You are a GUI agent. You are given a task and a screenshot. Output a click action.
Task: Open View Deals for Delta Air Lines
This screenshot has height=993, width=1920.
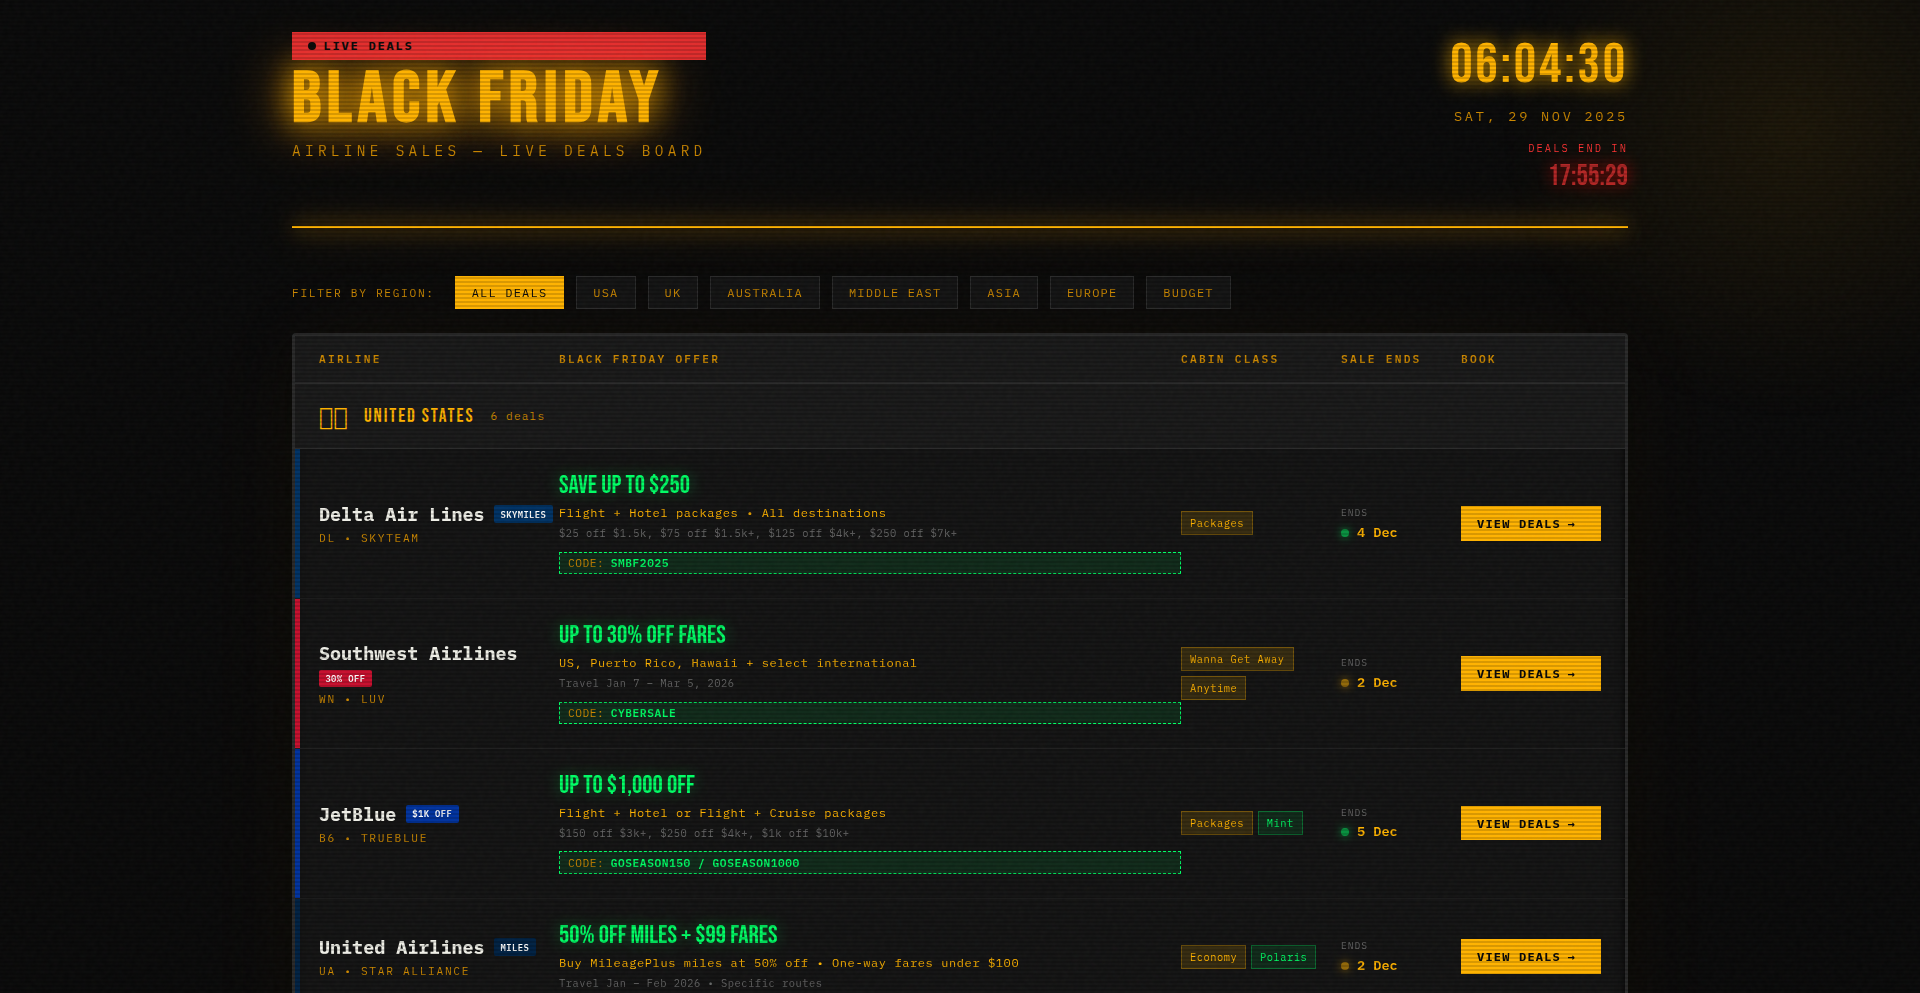pos(1531,524)
